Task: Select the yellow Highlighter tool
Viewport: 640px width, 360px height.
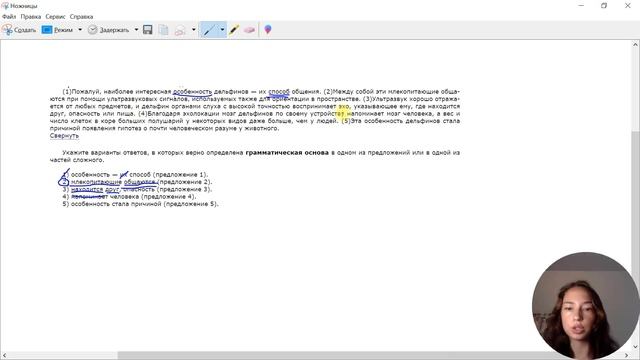Action: [x=234, y=30]
